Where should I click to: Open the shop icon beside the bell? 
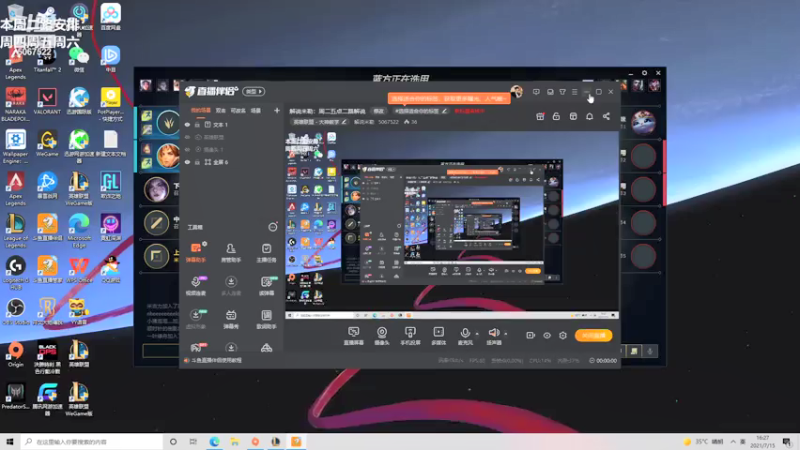coord(573,116)
